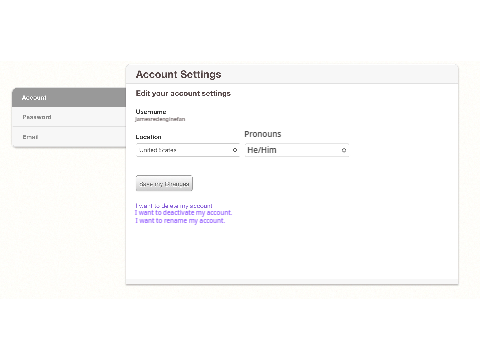This screenshot has width=480, height=360.
Task: Open the Location dropdown showing United States
Action: 188,150
